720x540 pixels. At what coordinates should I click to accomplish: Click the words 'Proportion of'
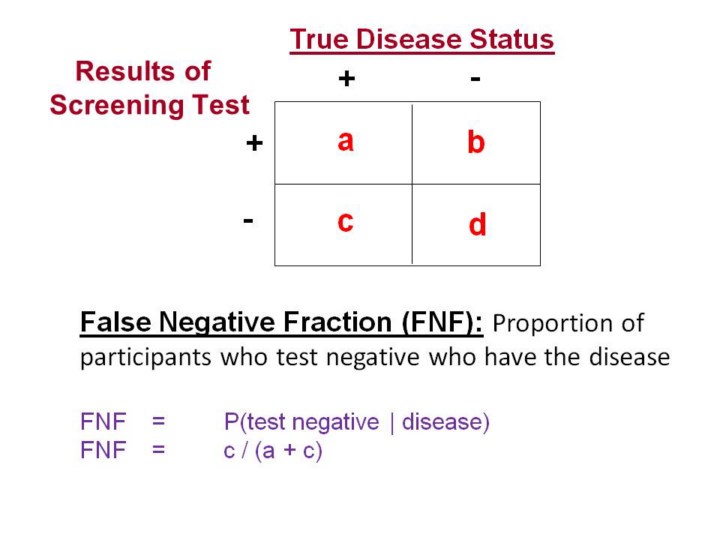point(569,324)
